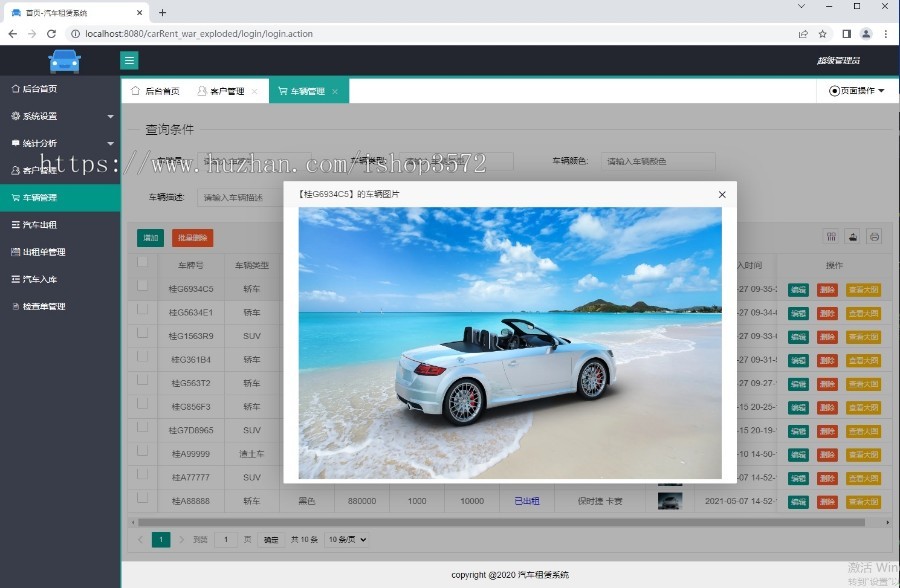This screenshot has width=900, height=588.
Task: Click the enlarged convertible car picture
Action: pos(510,343)
